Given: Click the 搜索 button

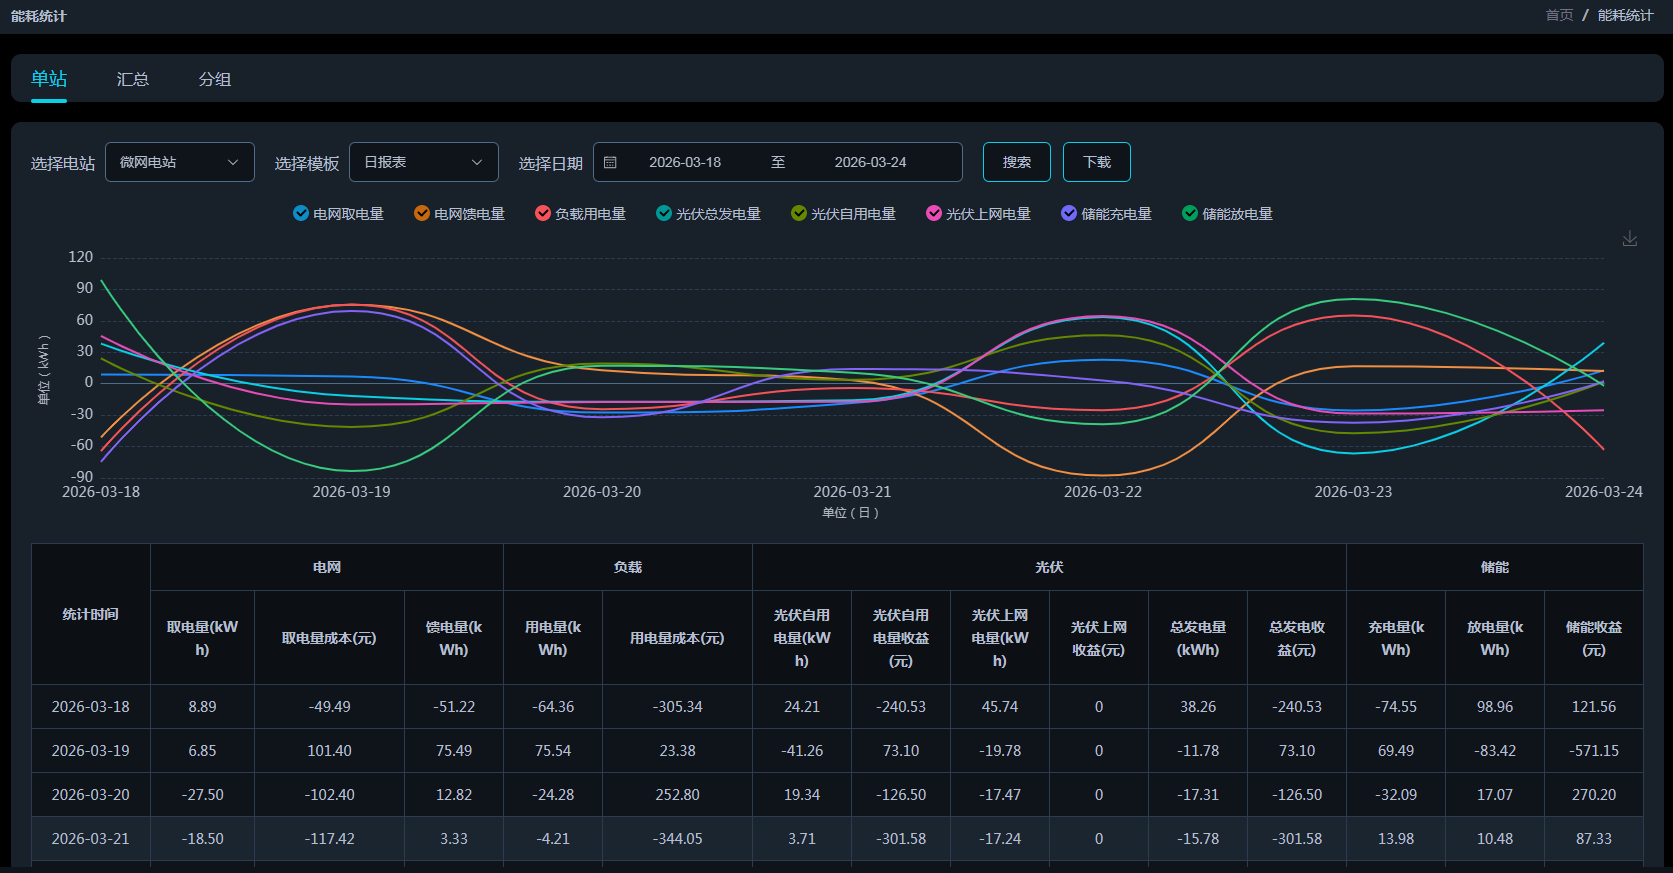Looking at the screenshot, I should [x=1017, y=162].
